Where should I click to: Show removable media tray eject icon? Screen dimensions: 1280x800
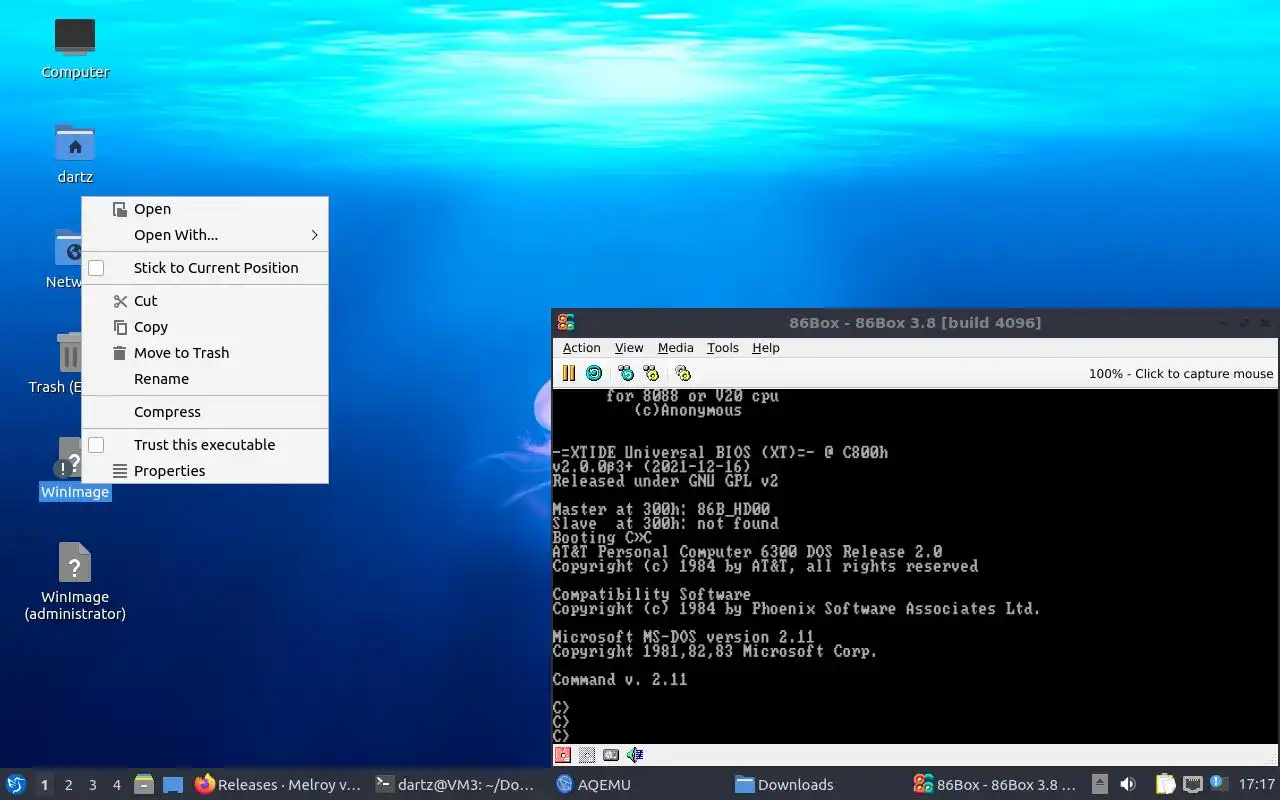[x=1100, y=785]
